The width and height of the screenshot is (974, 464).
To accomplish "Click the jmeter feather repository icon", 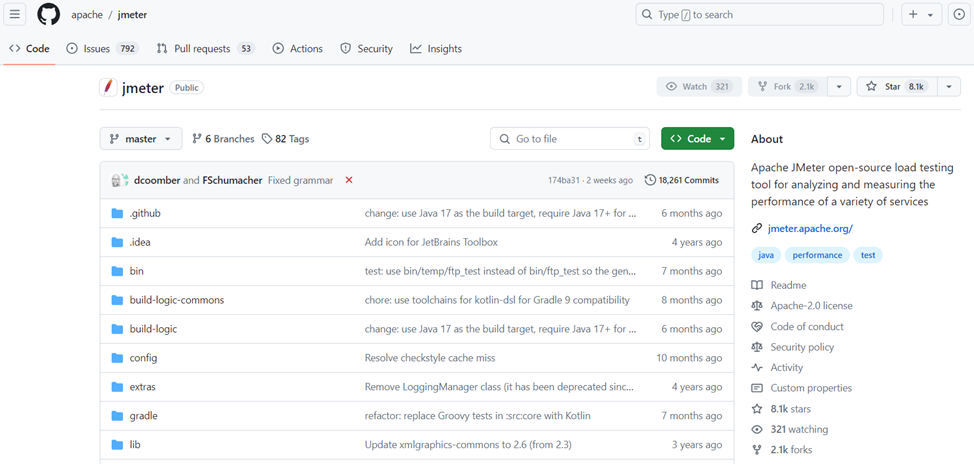I will 109,88.
